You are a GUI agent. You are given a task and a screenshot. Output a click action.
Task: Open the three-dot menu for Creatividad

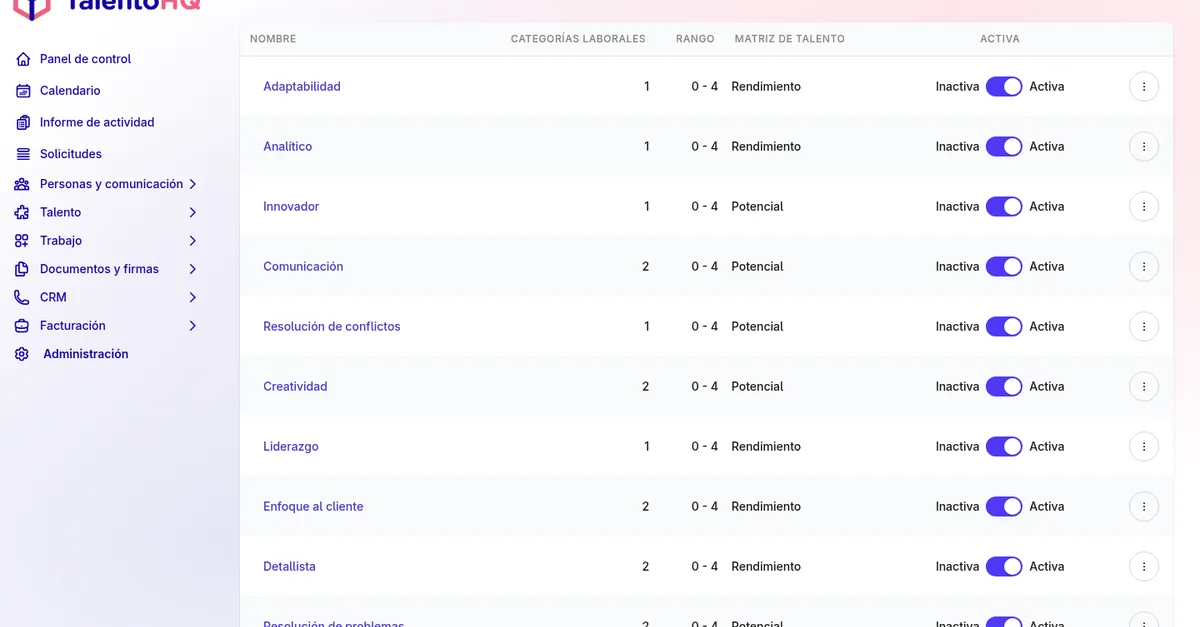[x=1144, y=386]
